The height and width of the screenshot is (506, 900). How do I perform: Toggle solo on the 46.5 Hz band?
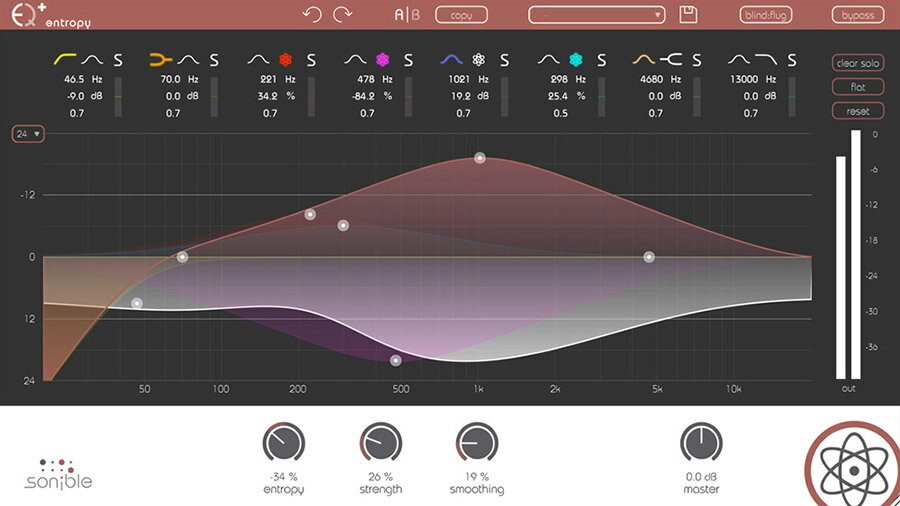pos(118,60)
